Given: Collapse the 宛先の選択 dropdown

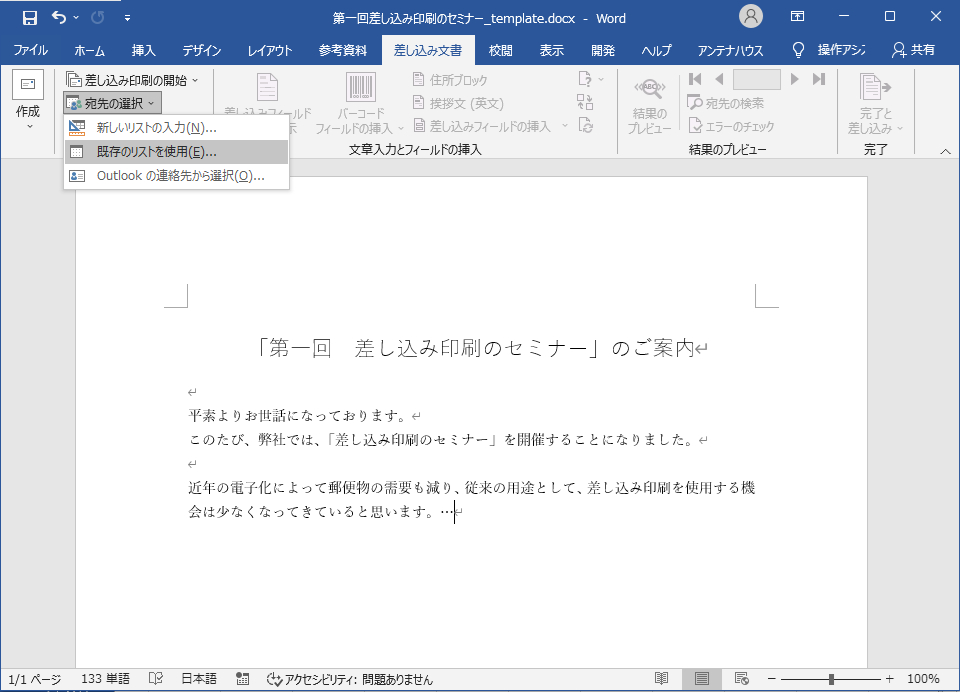Looking at the screenshot, I should 111,103.
